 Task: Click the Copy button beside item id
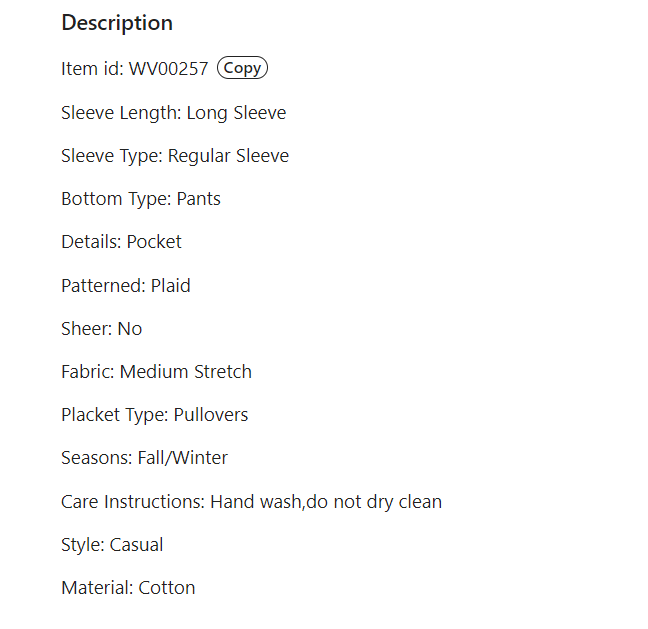click(243, 68)
